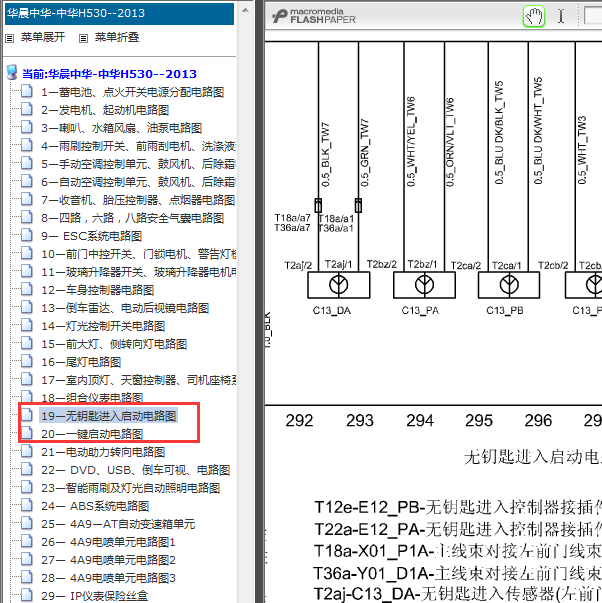The image size is (602, 603).
Task: Open 12—车身控制器电路图
Action: click(98, 290)
